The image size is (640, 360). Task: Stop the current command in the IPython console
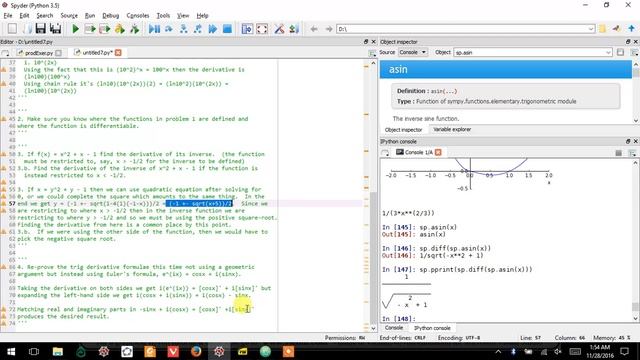click(619, 153)
